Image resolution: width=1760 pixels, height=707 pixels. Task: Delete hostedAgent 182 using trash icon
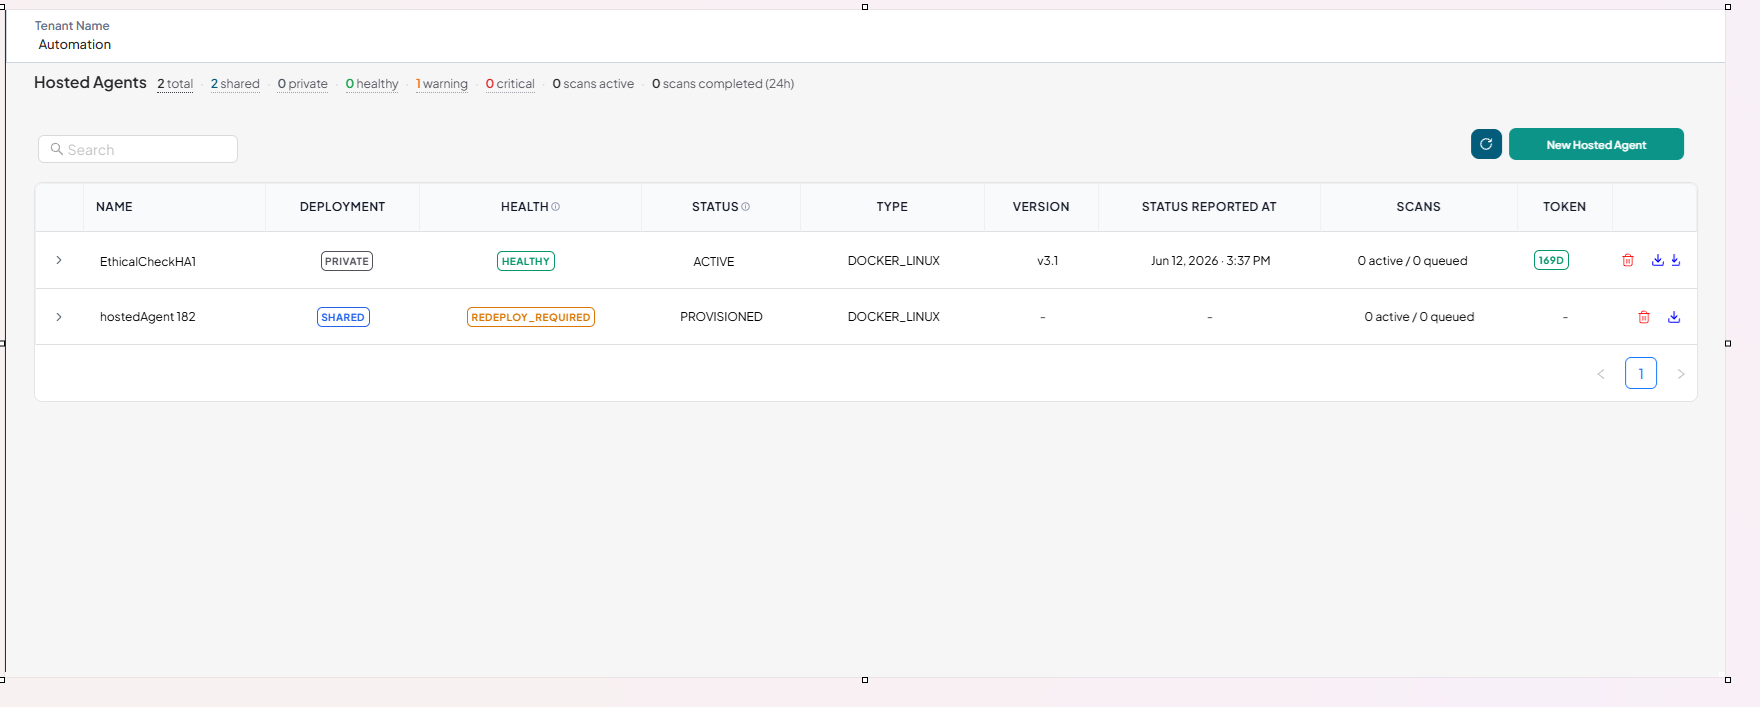tap(1644, 317)
